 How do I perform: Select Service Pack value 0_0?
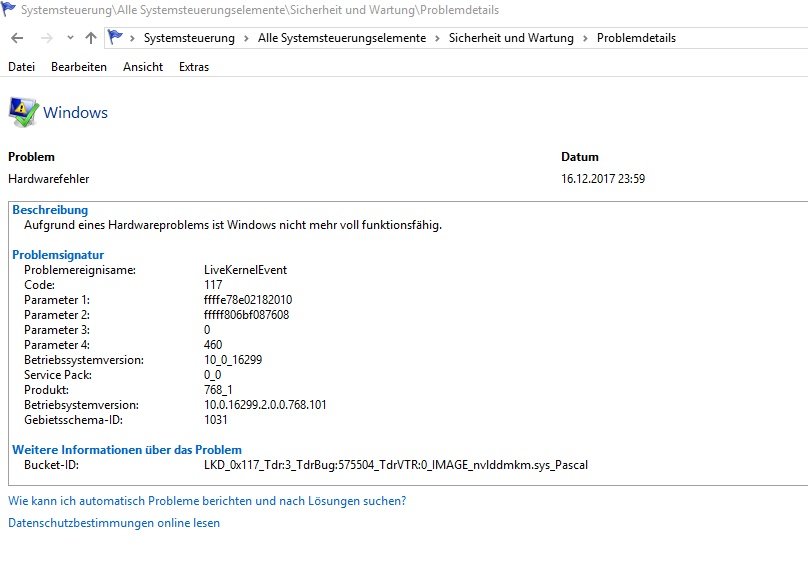(212, 375)
